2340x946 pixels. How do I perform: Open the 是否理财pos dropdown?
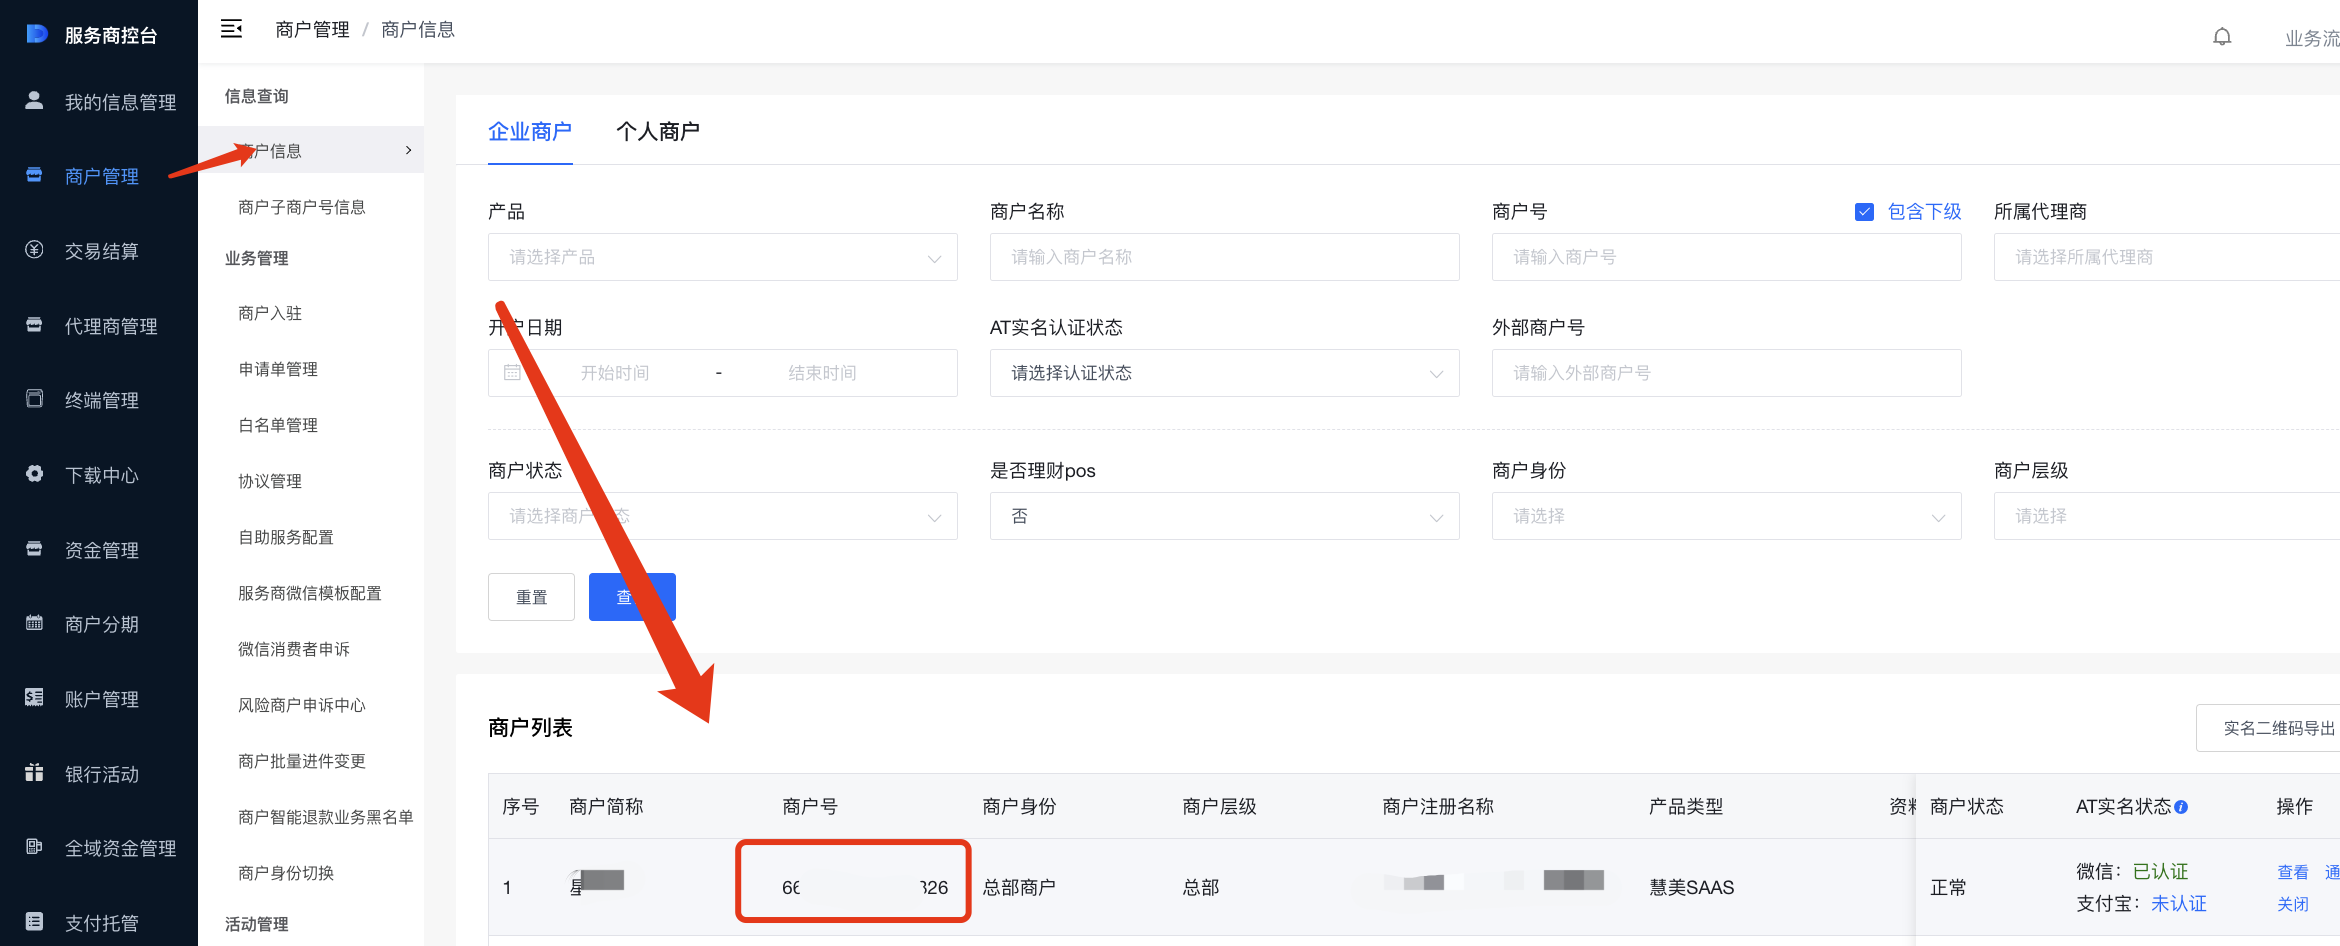(x=1225, y=516)
